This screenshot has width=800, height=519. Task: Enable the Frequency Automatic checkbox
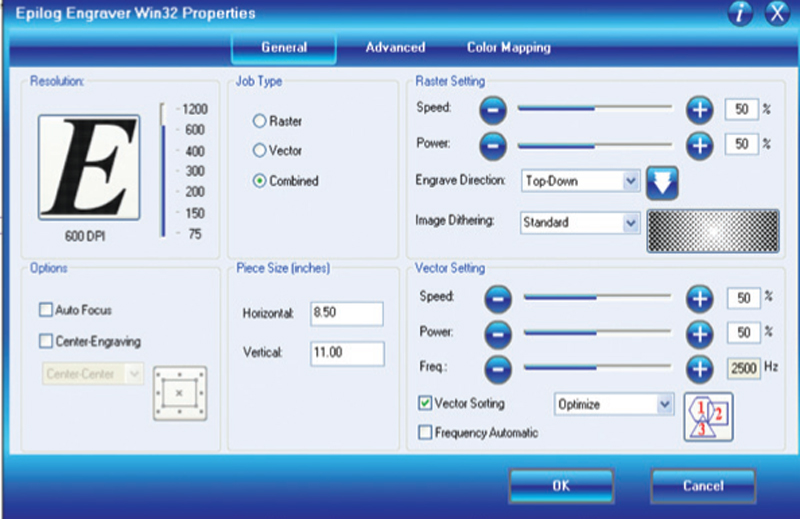click(x=424, y=433)
